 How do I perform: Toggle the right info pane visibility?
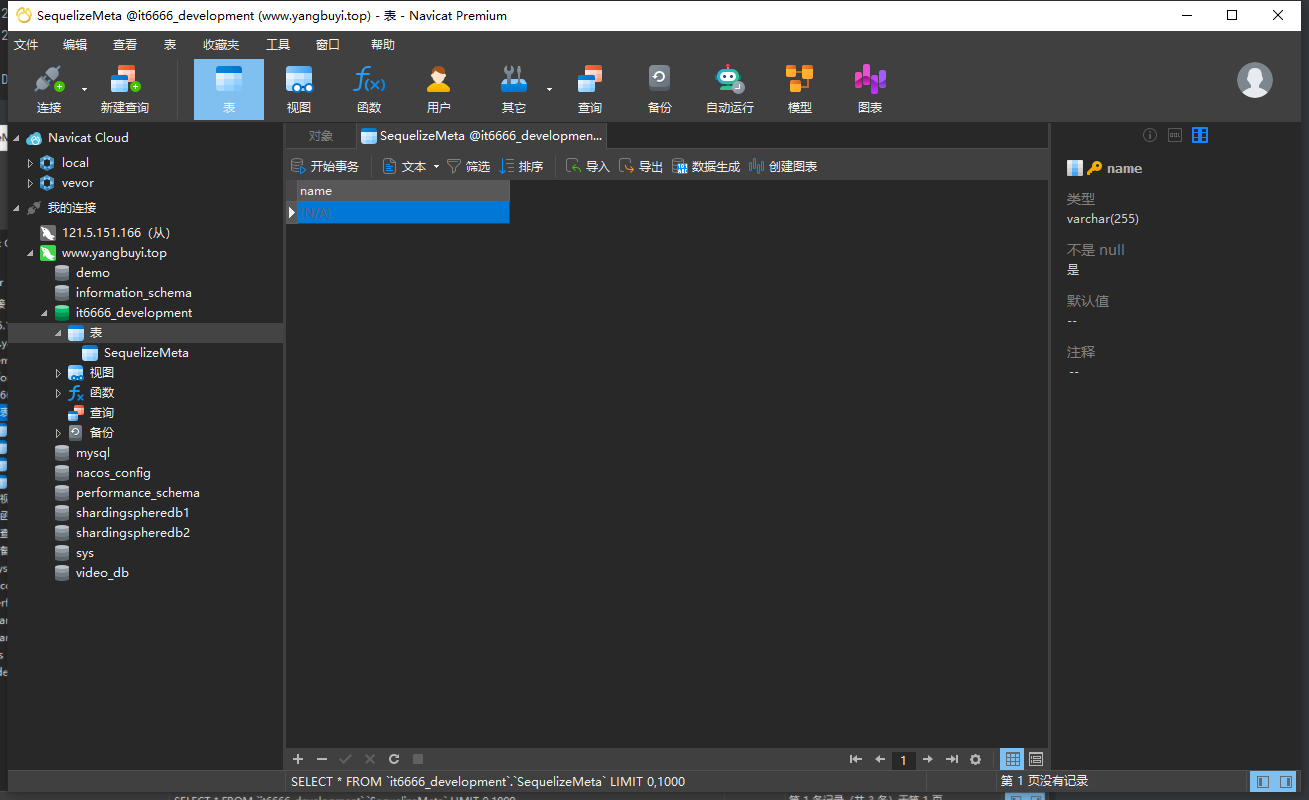(1286, 781)
